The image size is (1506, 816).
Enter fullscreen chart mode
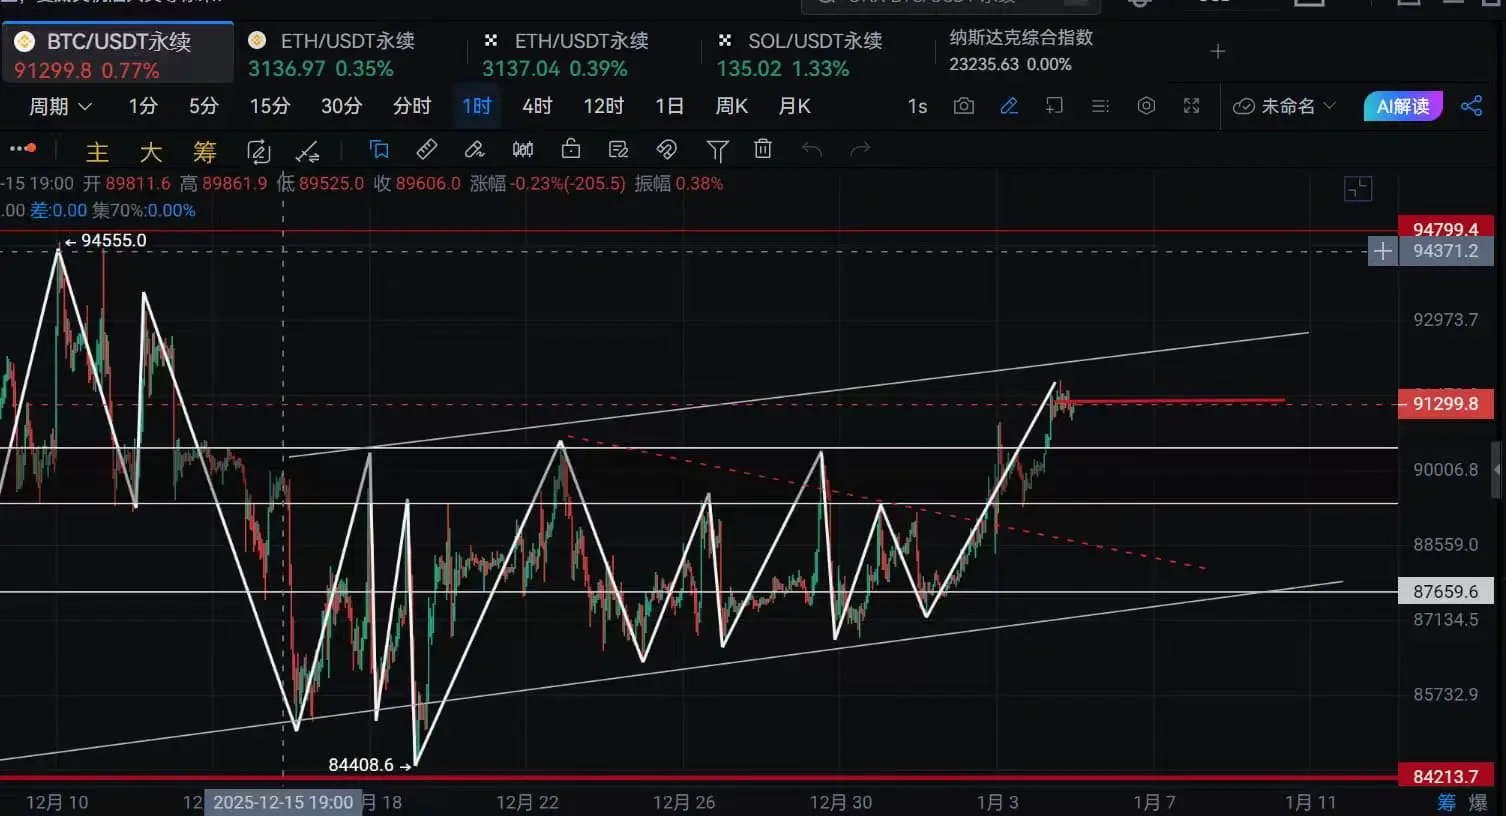(1191, 106)
